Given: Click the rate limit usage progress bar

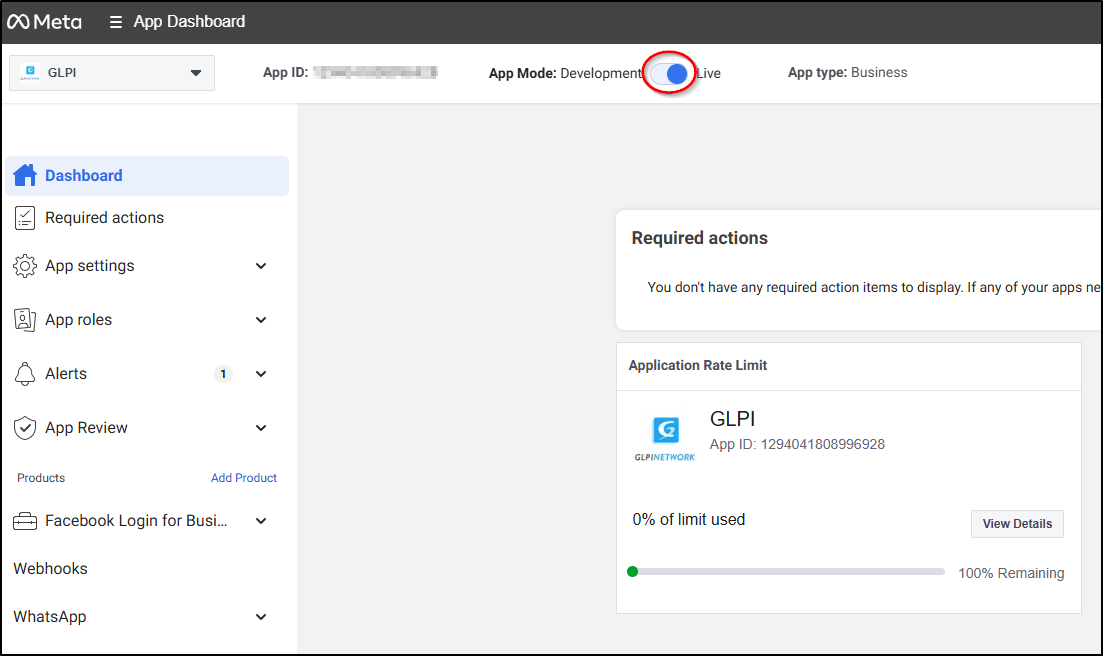Looking at the screenshot, I should click(x=788, y=572).
